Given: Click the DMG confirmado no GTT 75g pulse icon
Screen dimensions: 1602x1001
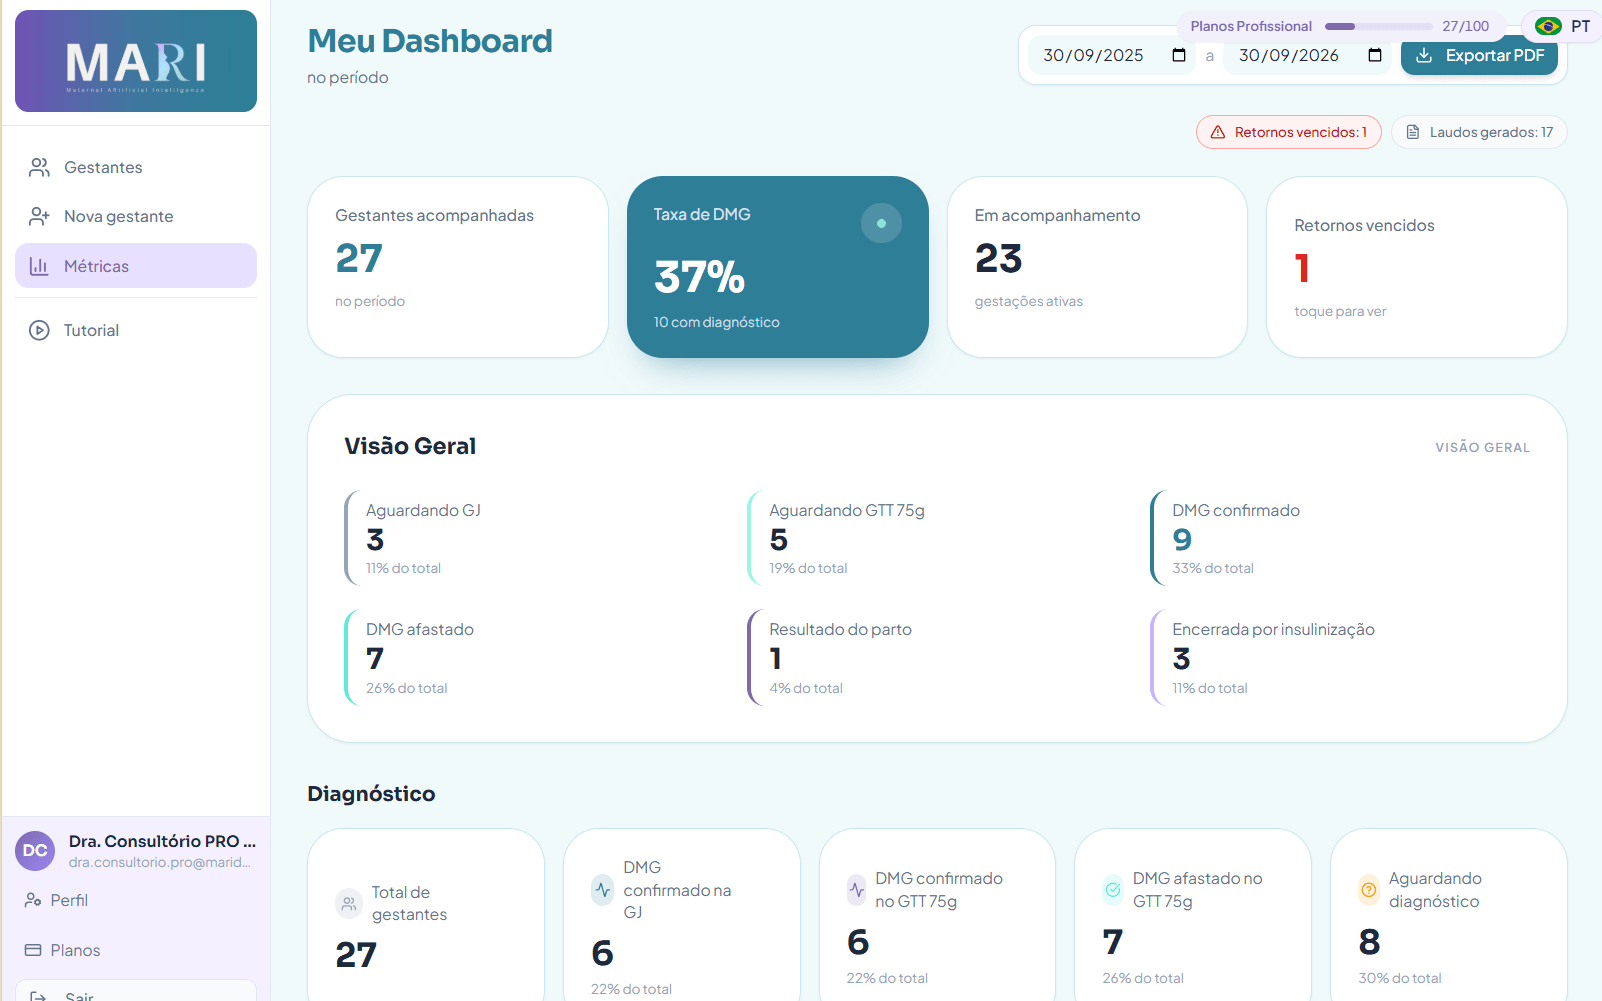Looking at the screenshot, I should [857, 890].
